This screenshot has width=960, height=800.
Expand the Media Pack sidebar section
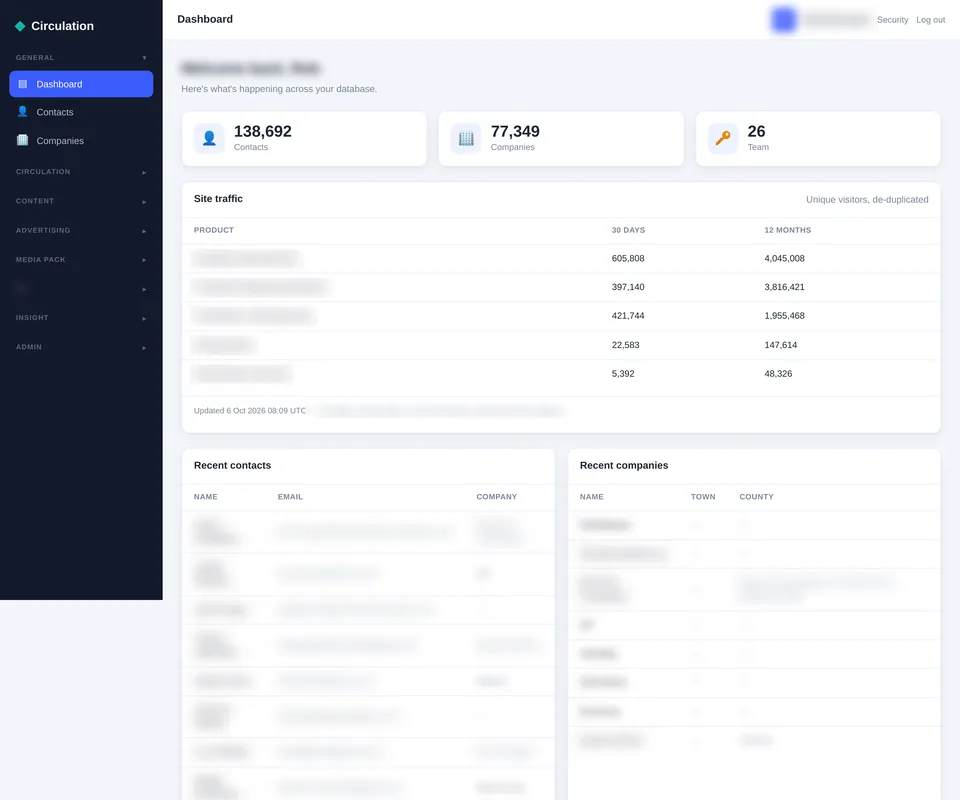click(x=81, y=260)
